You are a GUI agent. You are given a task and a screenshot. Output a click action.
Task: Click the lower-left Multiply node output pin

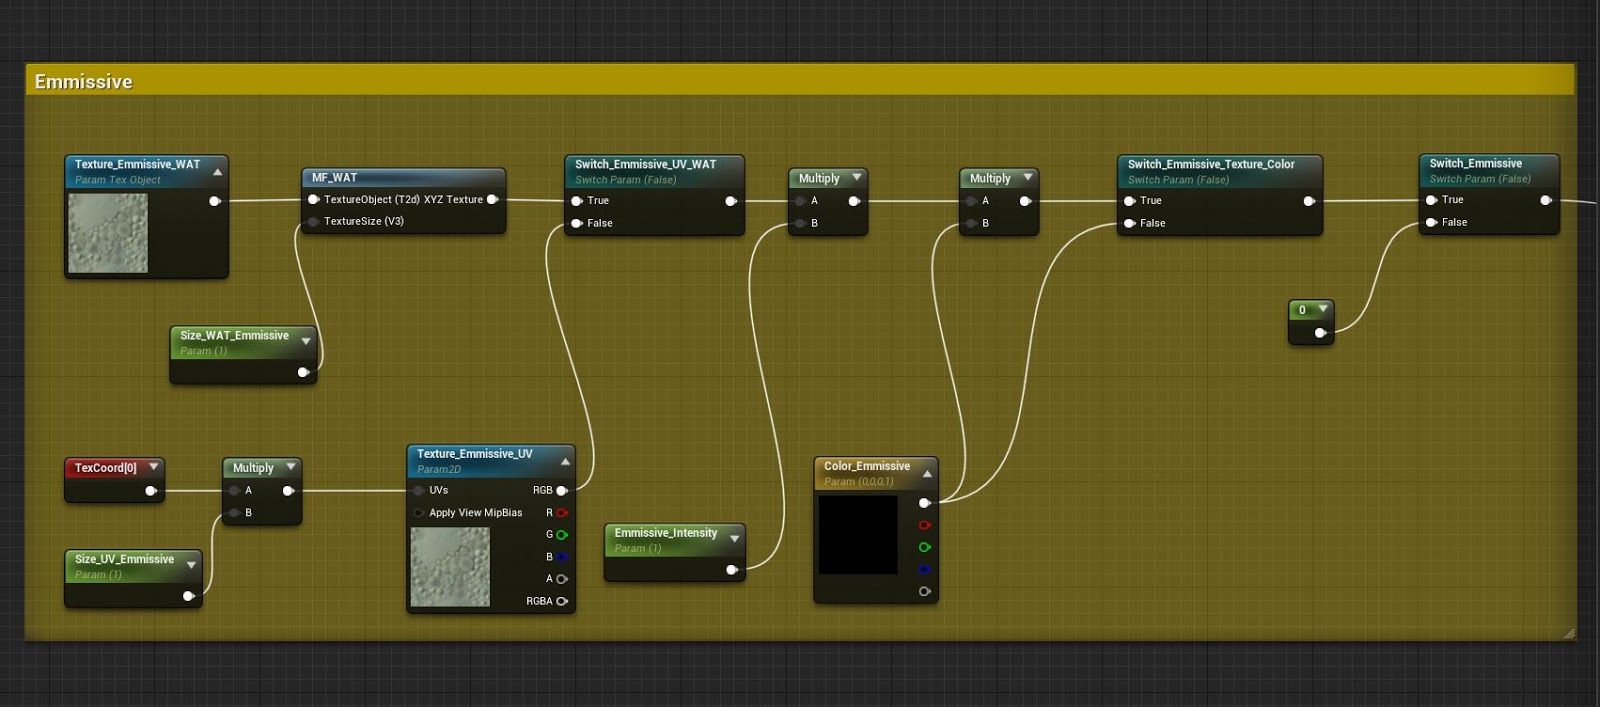point(288,490)
